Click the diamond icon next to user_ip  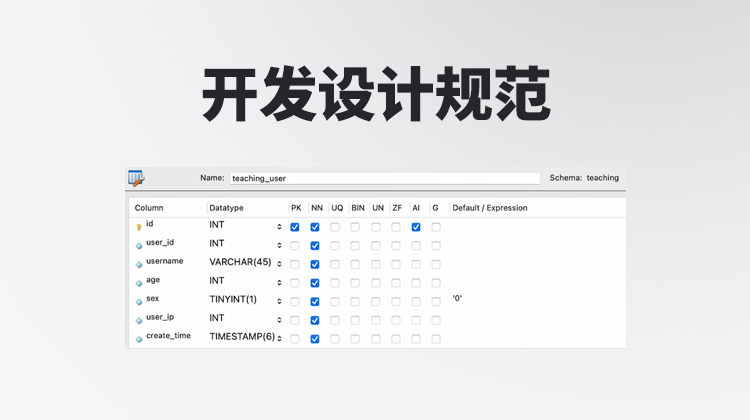pos(139,320)
